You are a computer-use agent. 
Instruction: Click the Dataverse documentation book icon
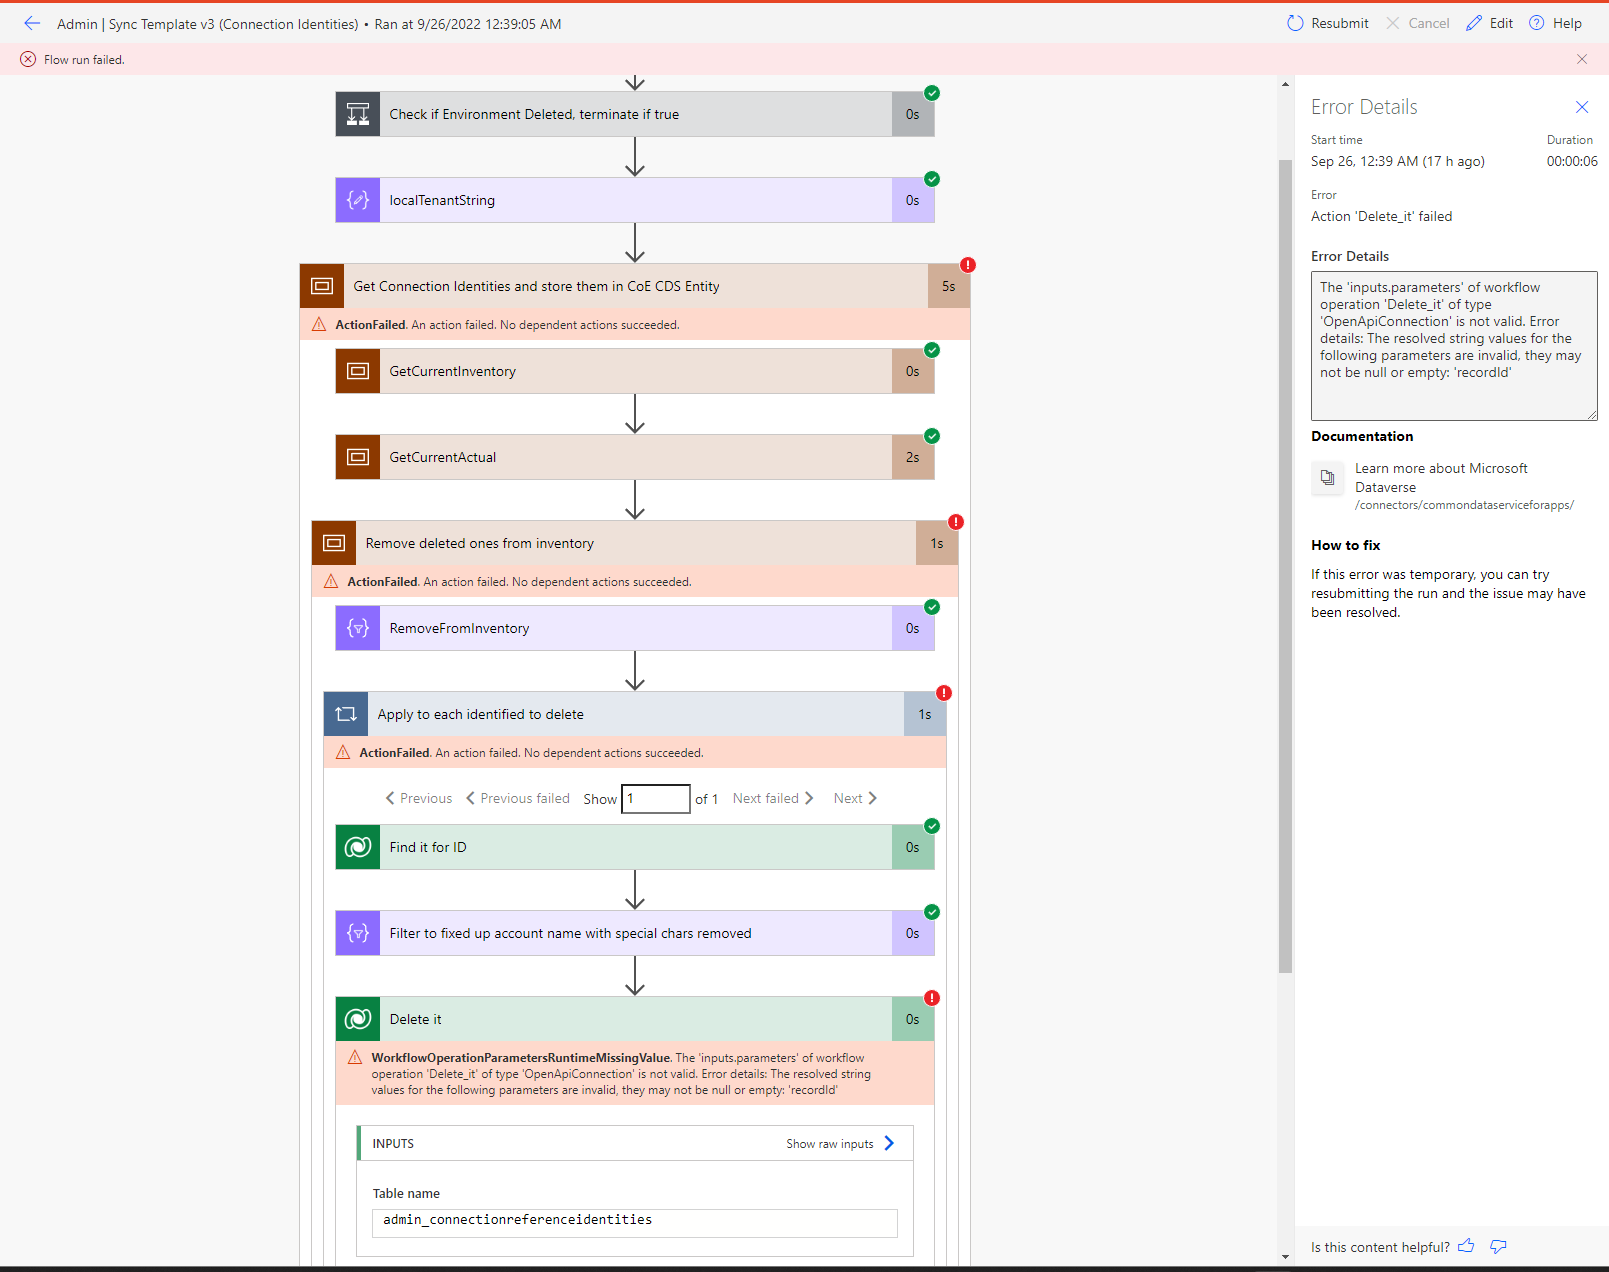pyautogui.click(x=1327, y=478)
